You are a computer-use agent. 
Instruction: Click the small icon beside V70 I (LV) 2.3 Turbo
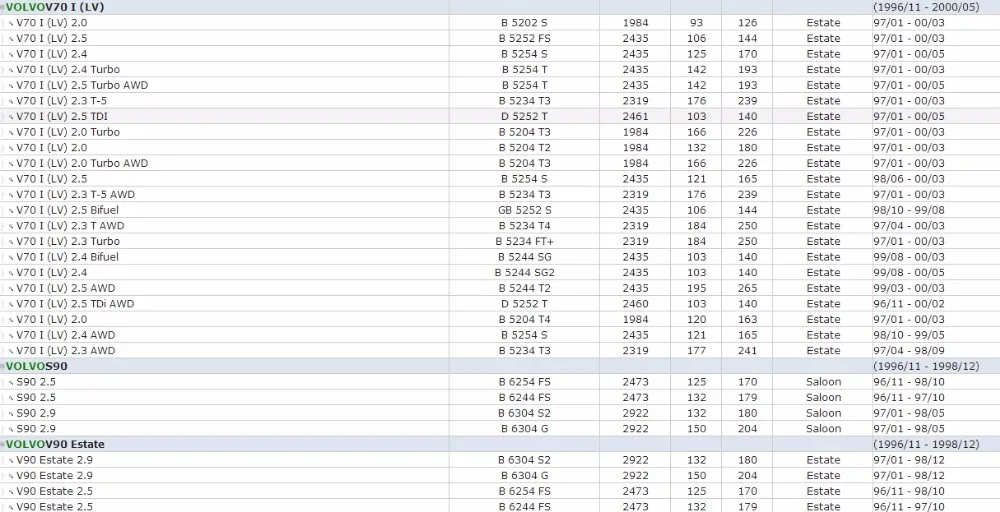[x=11, y=242]
